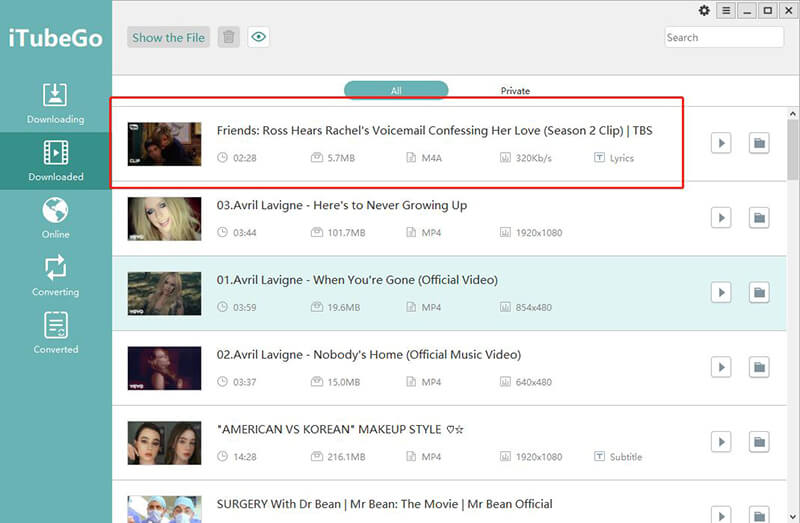Click "AMERICAN VS KOREAN" MAKEUP STYLE title
This screenshot has height=523, width=800.
tap(340, 430)
